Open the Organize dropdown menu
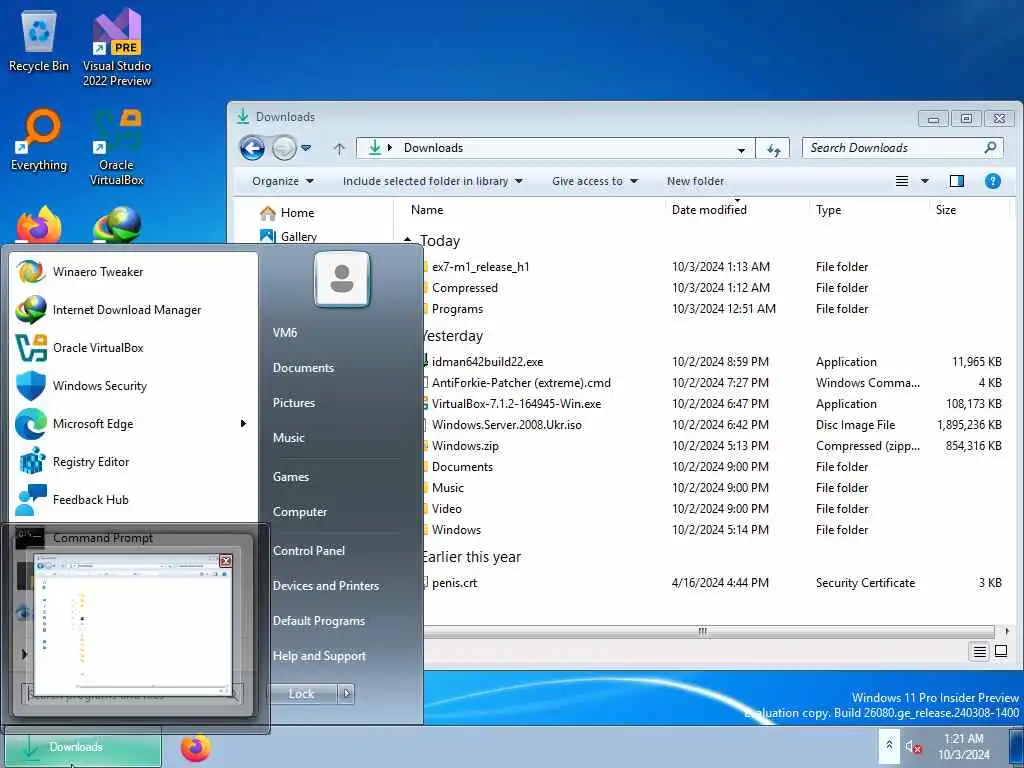The image size is (1024, 768). pos(283,181)
